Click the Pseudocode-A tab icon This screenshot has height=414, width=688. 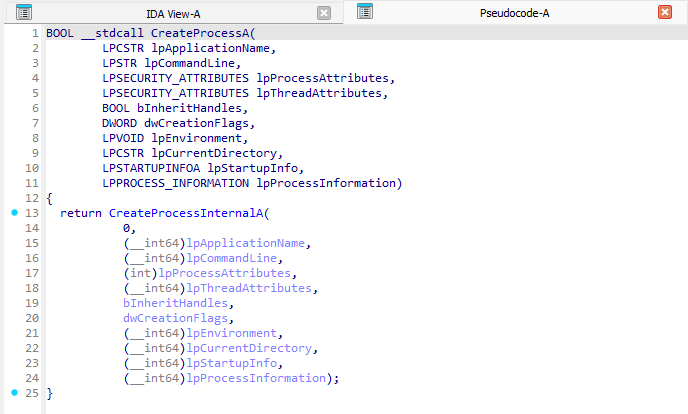click(x=365, y=12)
